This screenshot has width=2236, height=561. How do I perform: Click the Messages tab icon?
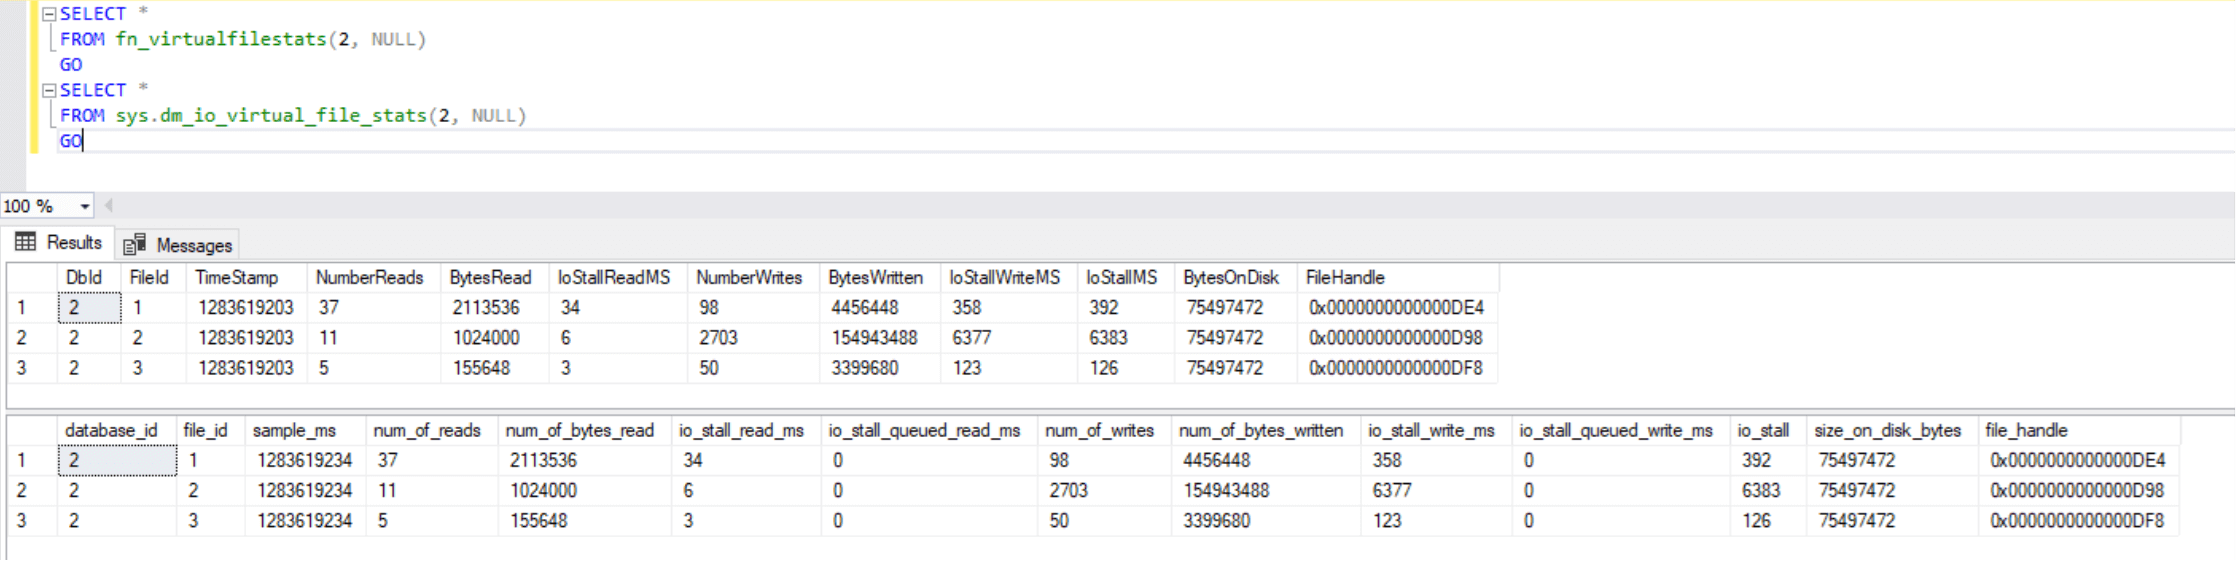134,245
